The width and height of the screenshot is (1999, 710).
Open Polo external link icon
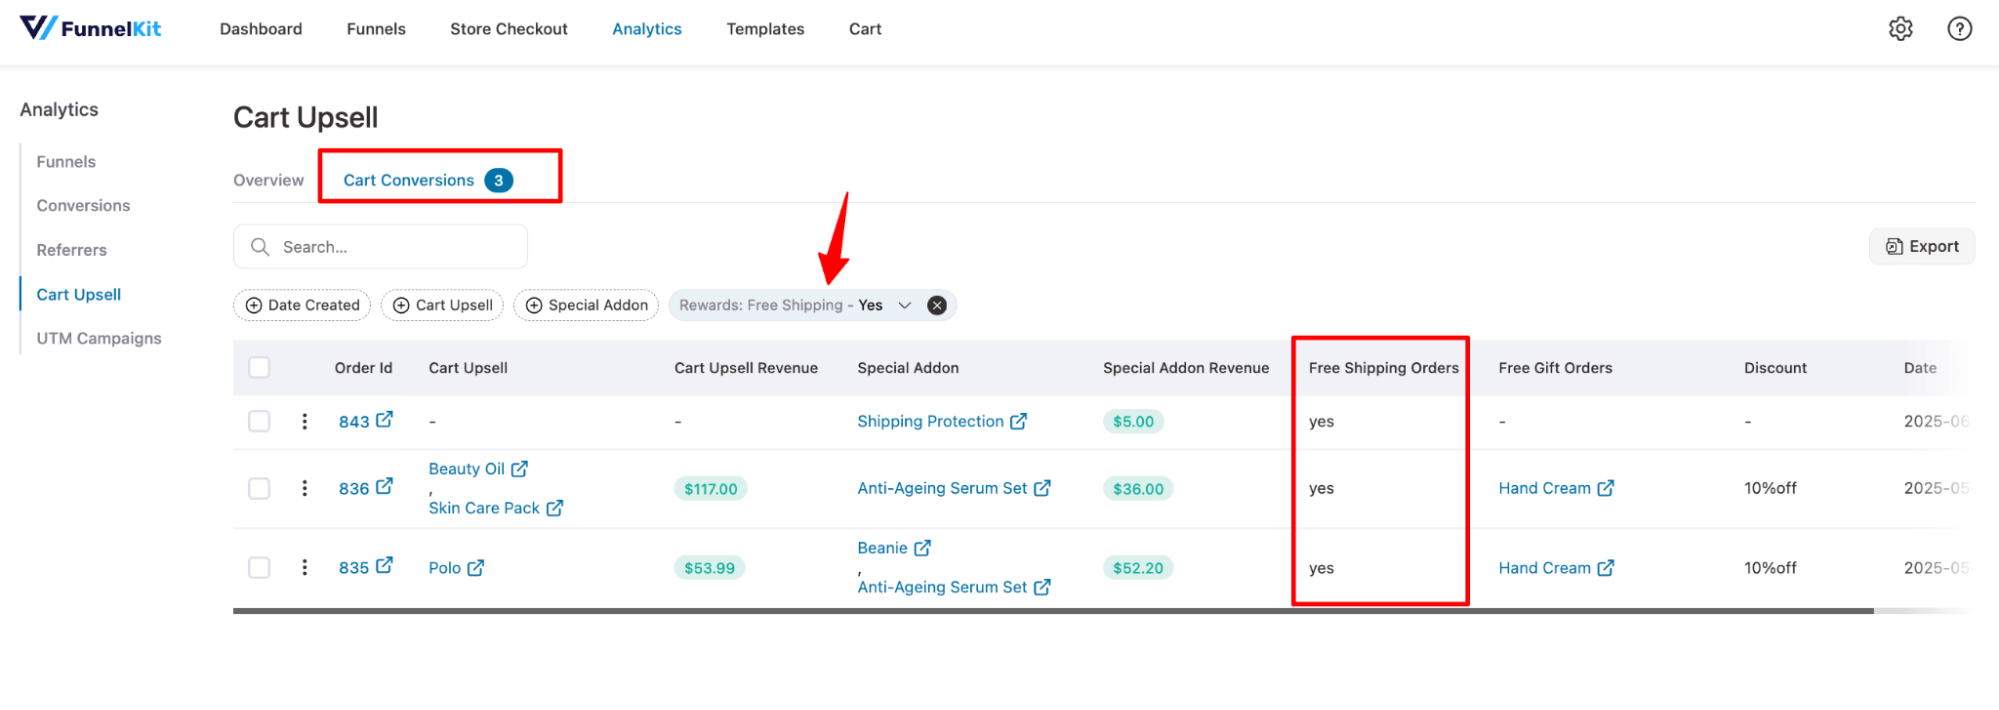[476, 568]
